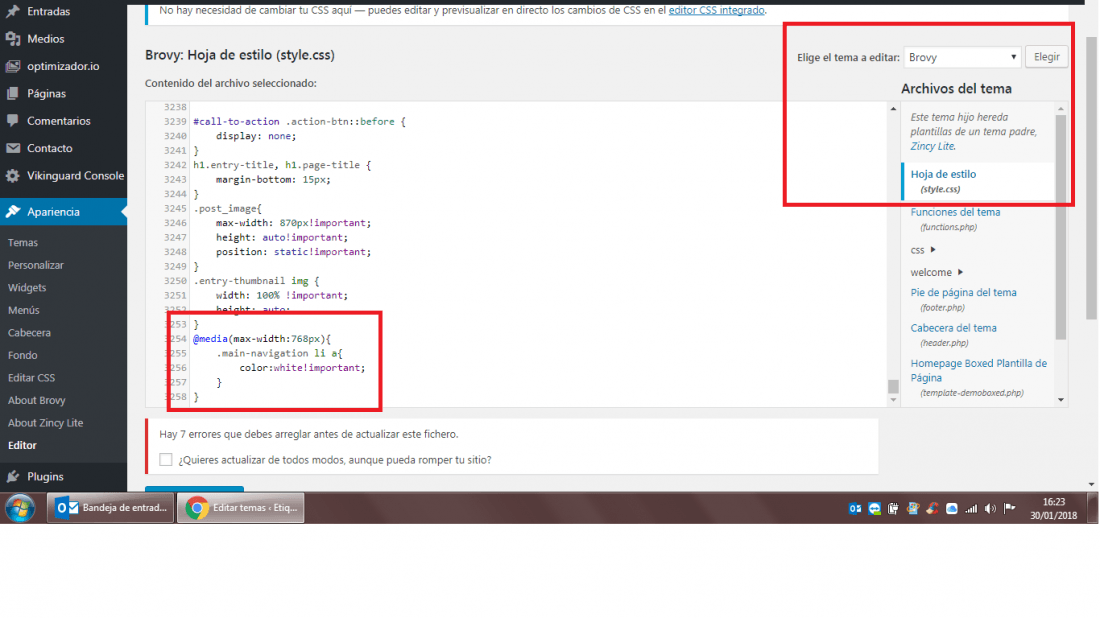Go to About Zincy Lite submenu

[x=45, y=422]
